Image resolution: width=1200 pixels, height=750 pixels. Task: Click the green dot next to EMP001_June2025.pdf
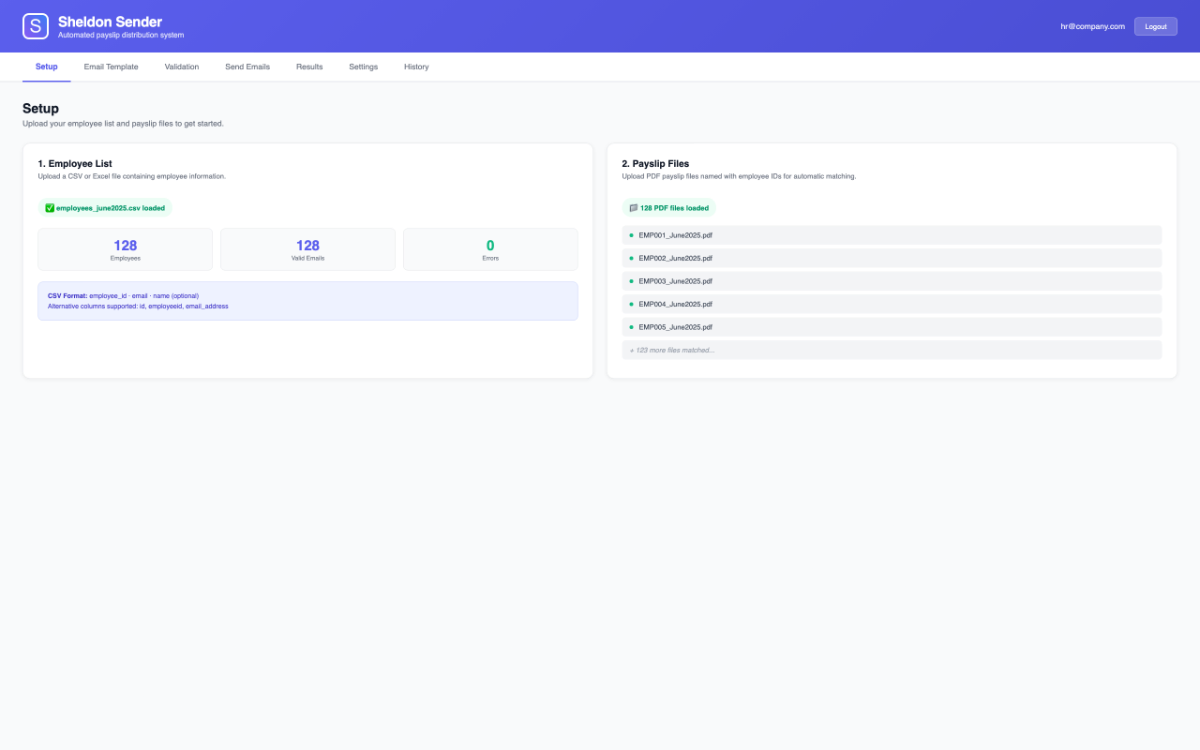point(631,235)
